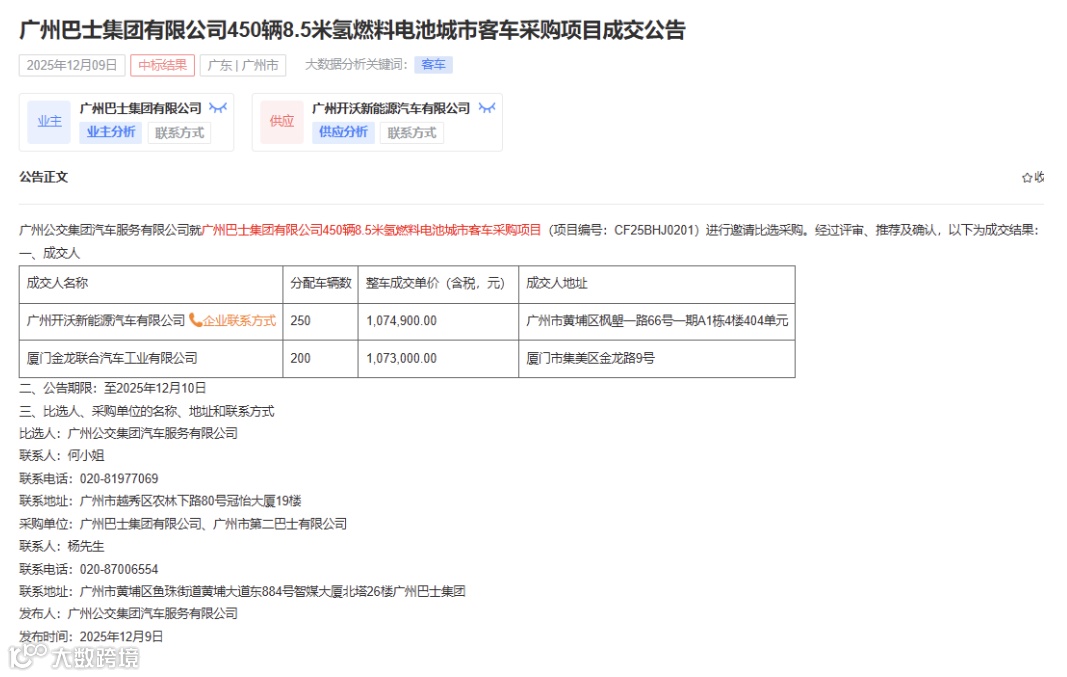Click phone number 020-81977069
Screen dimensions: 1067x677
point(119,478)
